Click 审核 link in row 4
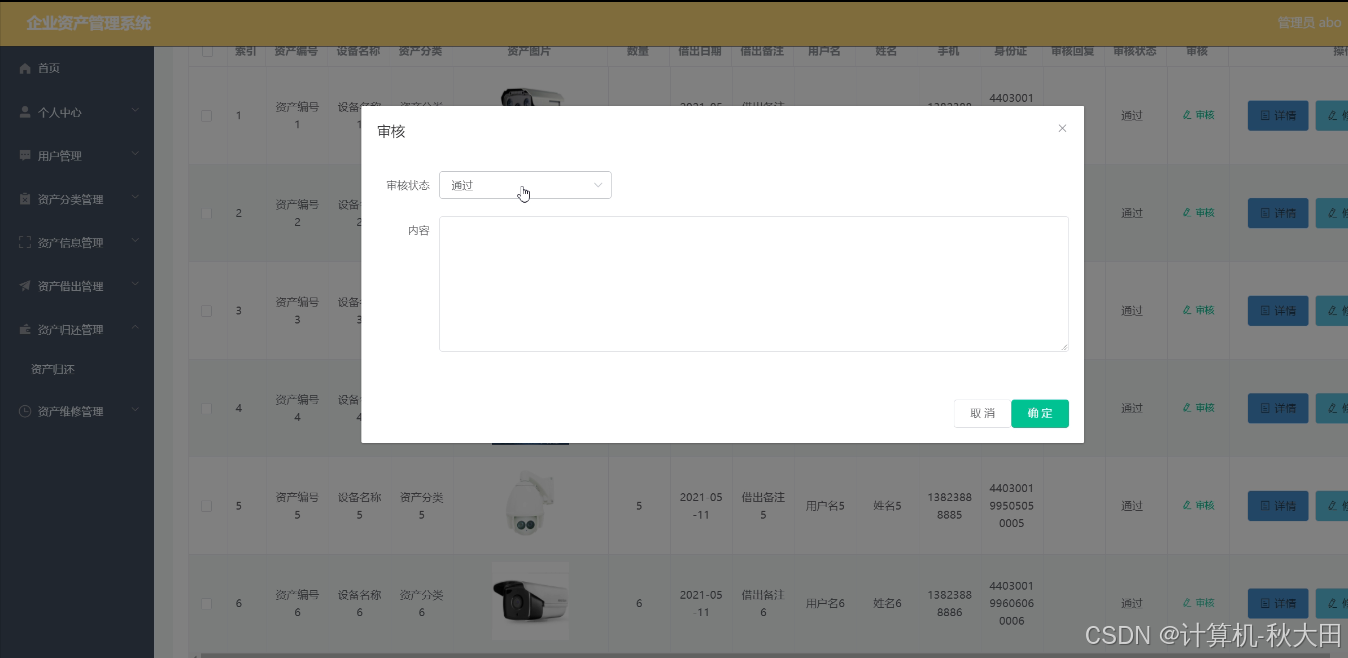1348x658 pixels. click(1198, 408)
